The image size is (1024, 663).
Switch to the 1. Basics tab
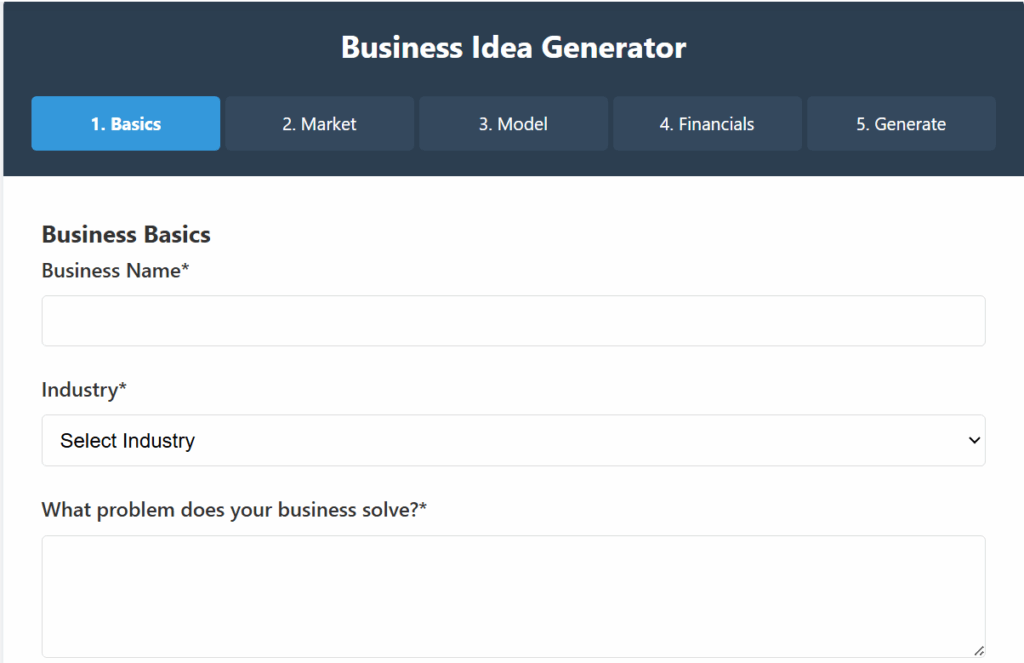tap(126, 124)
